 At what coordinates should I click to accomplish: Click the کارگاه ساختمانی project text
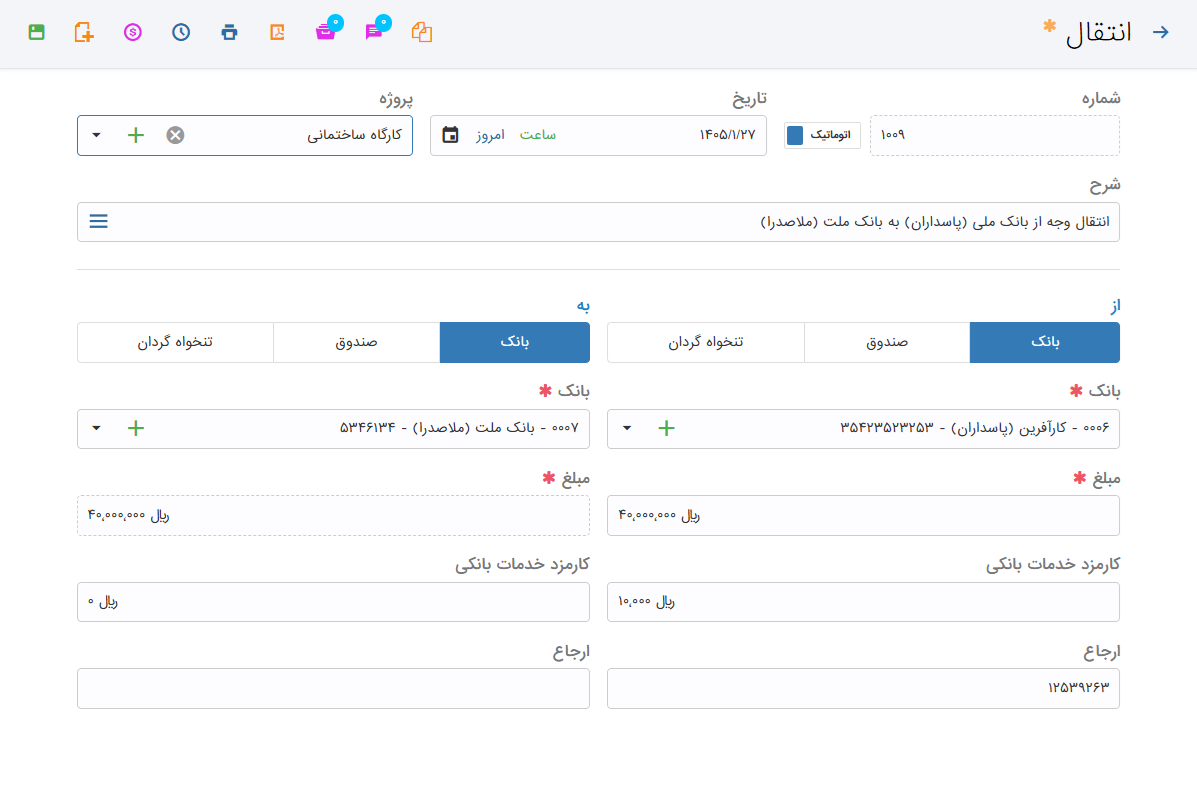(x=354, y=135)
